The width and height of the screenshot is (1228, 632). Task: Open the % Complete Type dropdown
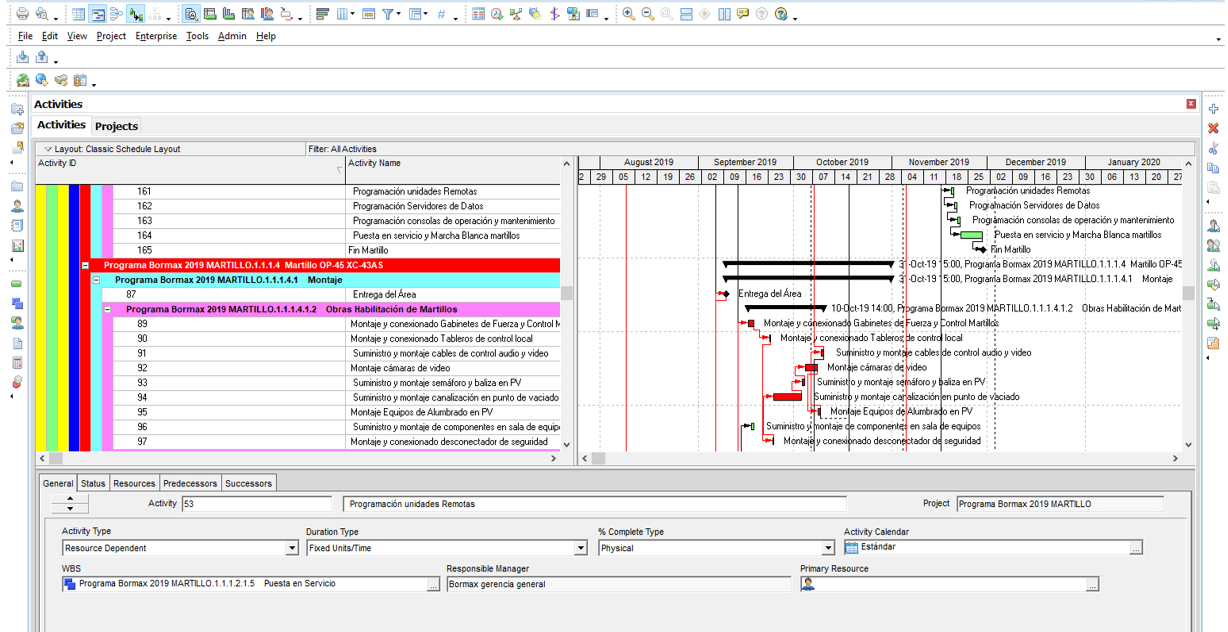[x=827, y=548]
